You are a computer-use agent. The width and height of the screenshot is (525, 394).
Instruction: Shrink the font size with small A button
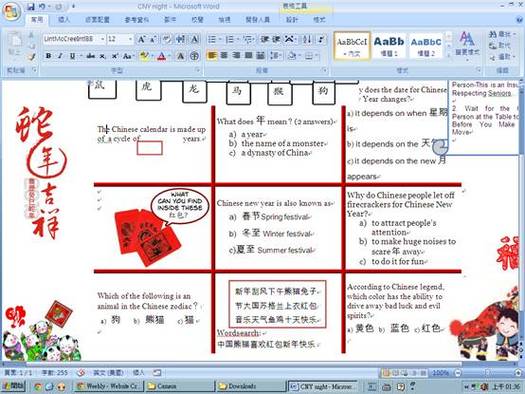(153, 40)
